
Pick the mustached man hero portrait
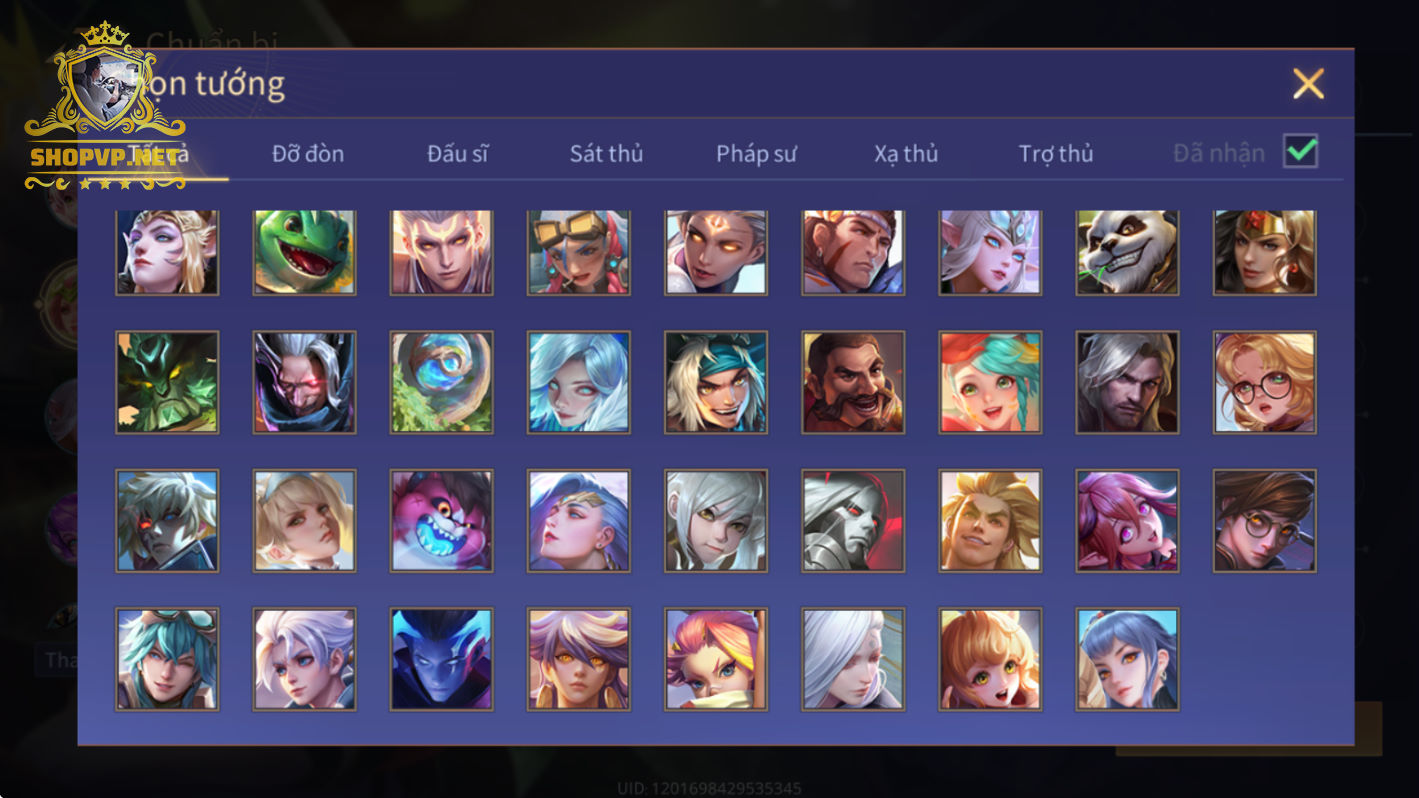pyautogui.click(x=853, y=382)
